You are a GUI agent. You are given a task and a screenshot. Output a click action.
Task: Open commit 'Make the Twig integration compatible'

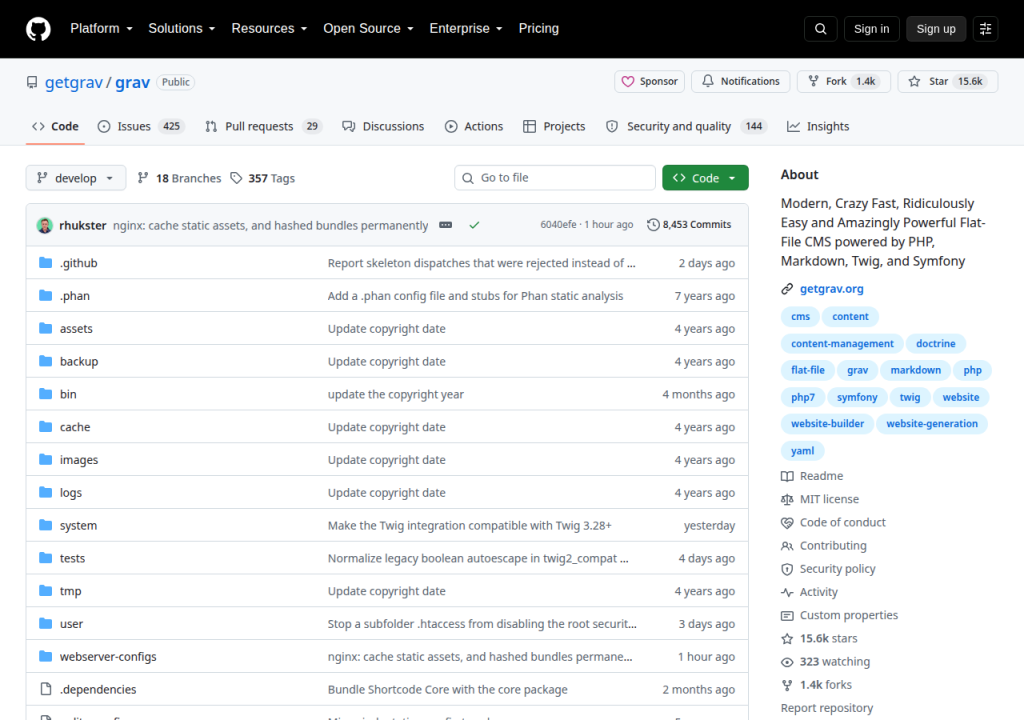tap(470, 525)
